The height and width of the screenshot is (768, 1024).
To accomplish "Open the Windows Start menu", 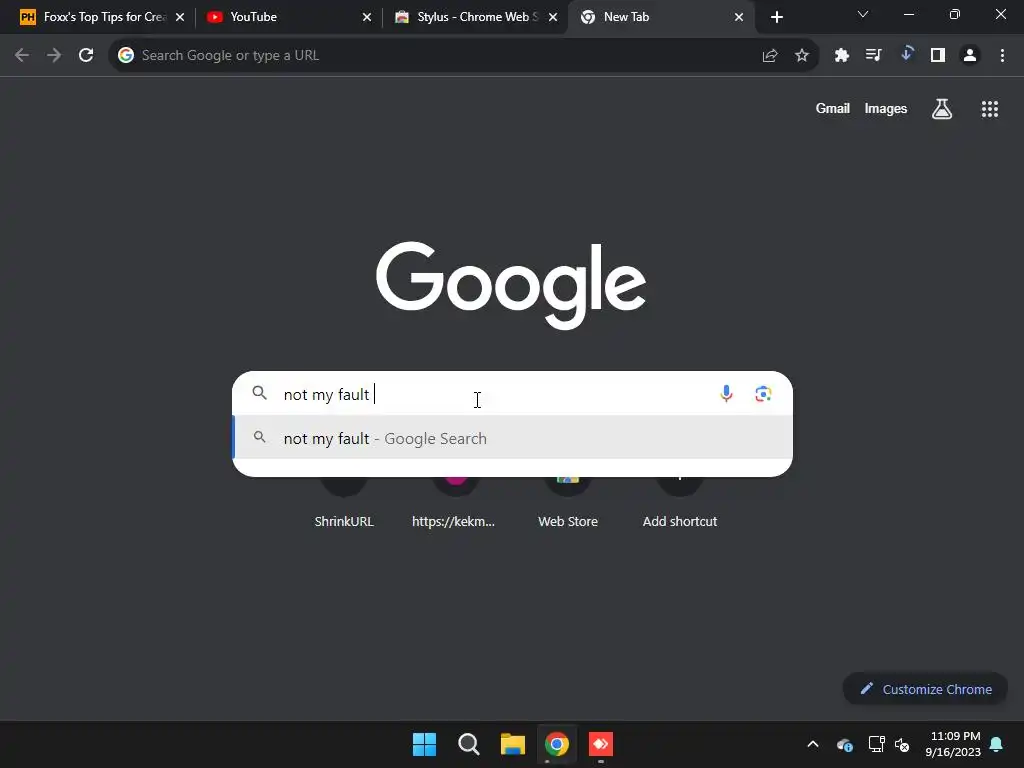I will point(424,744).
